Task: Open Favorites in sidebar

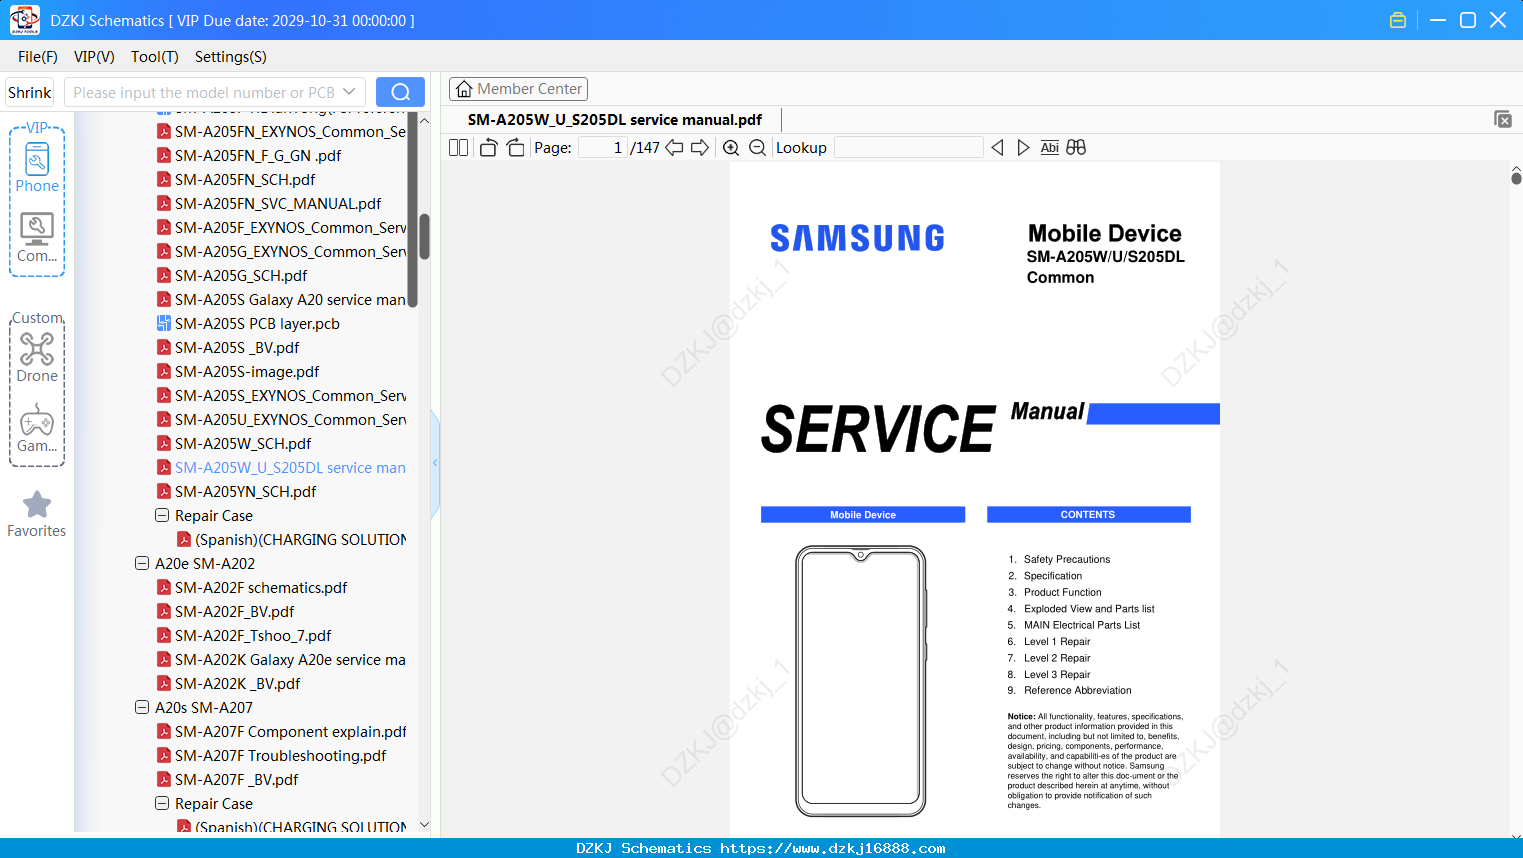Action: coord(37,514)
